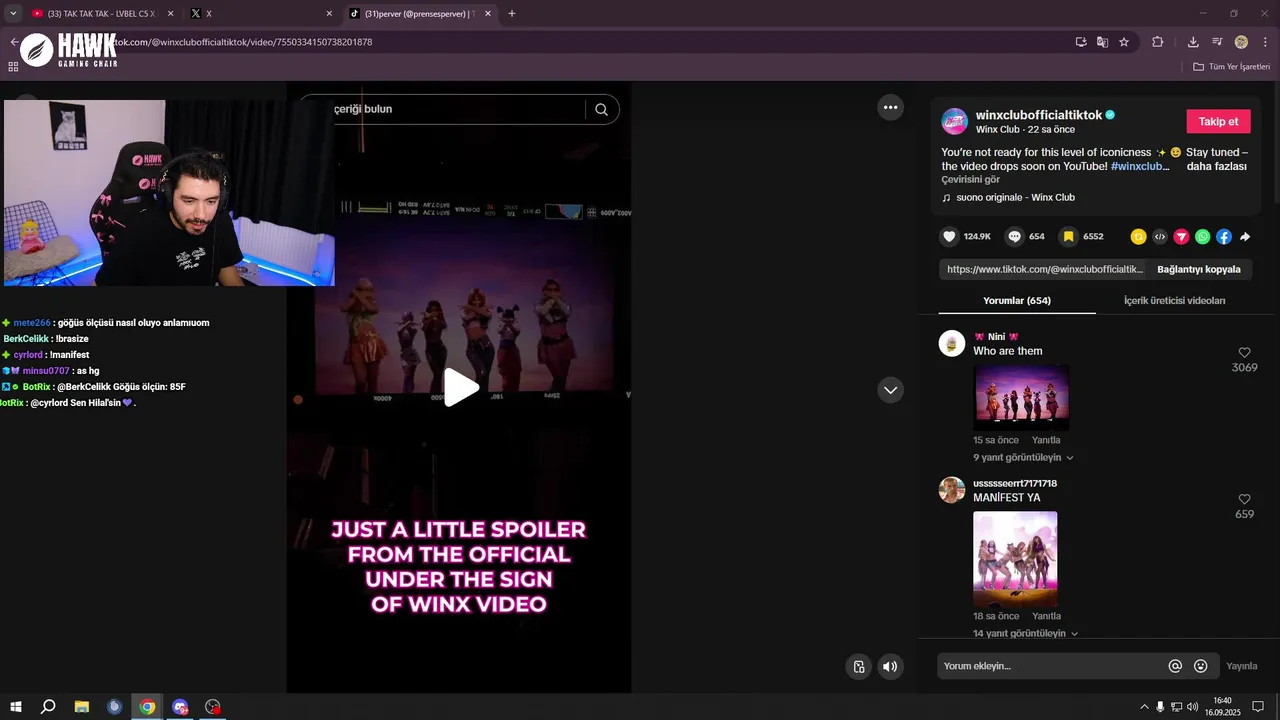Open the comments speech bubble icon
Image resolution: width=1280 pixels, height=720 pixels.
pyautogui.click(x=1015, y=237)
